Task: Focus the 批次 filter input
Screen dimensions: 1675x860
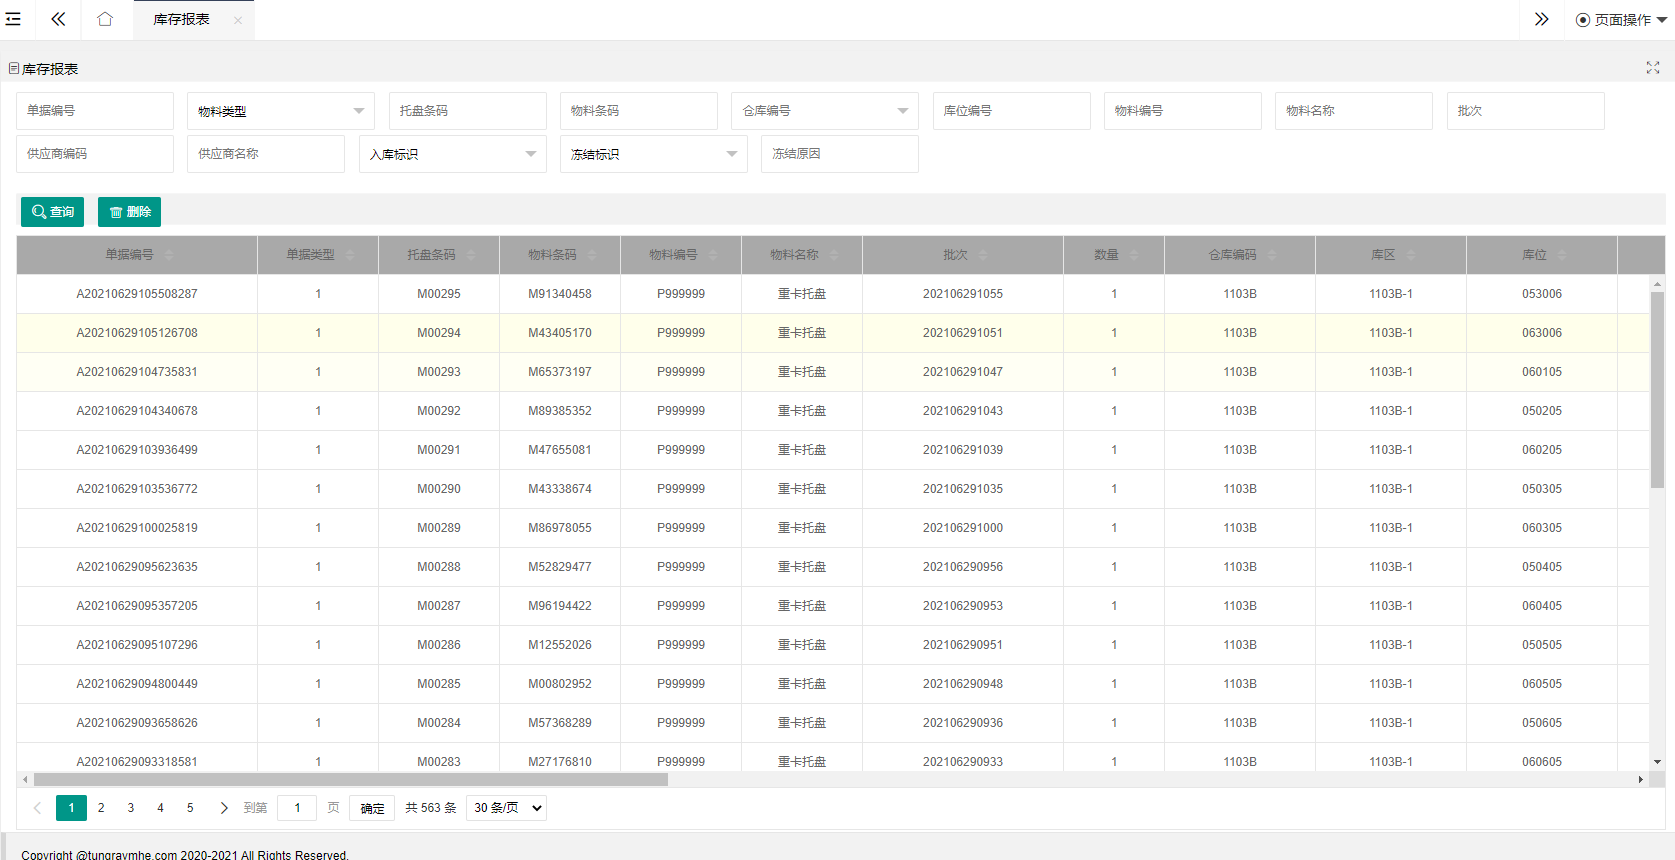Action: pos(1526,111)
